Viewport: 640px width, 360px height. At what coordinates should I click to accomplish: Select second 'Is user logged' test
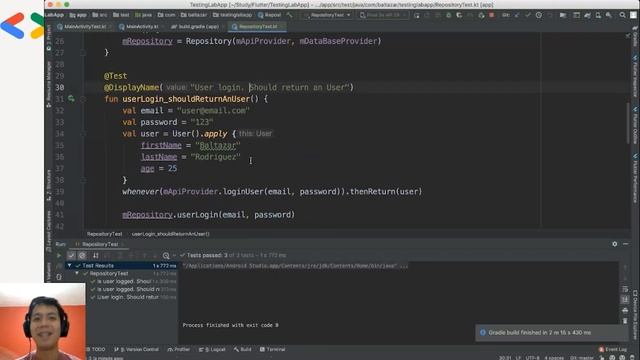[x=122, y=289]
